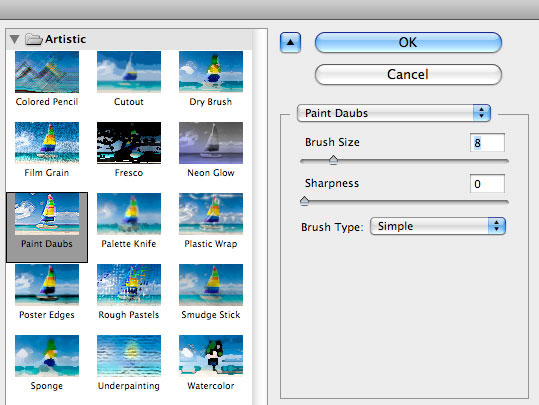539x405 pixels.
Task: Collapse the Artistic folder triangle
Action: tap(14, 39)
